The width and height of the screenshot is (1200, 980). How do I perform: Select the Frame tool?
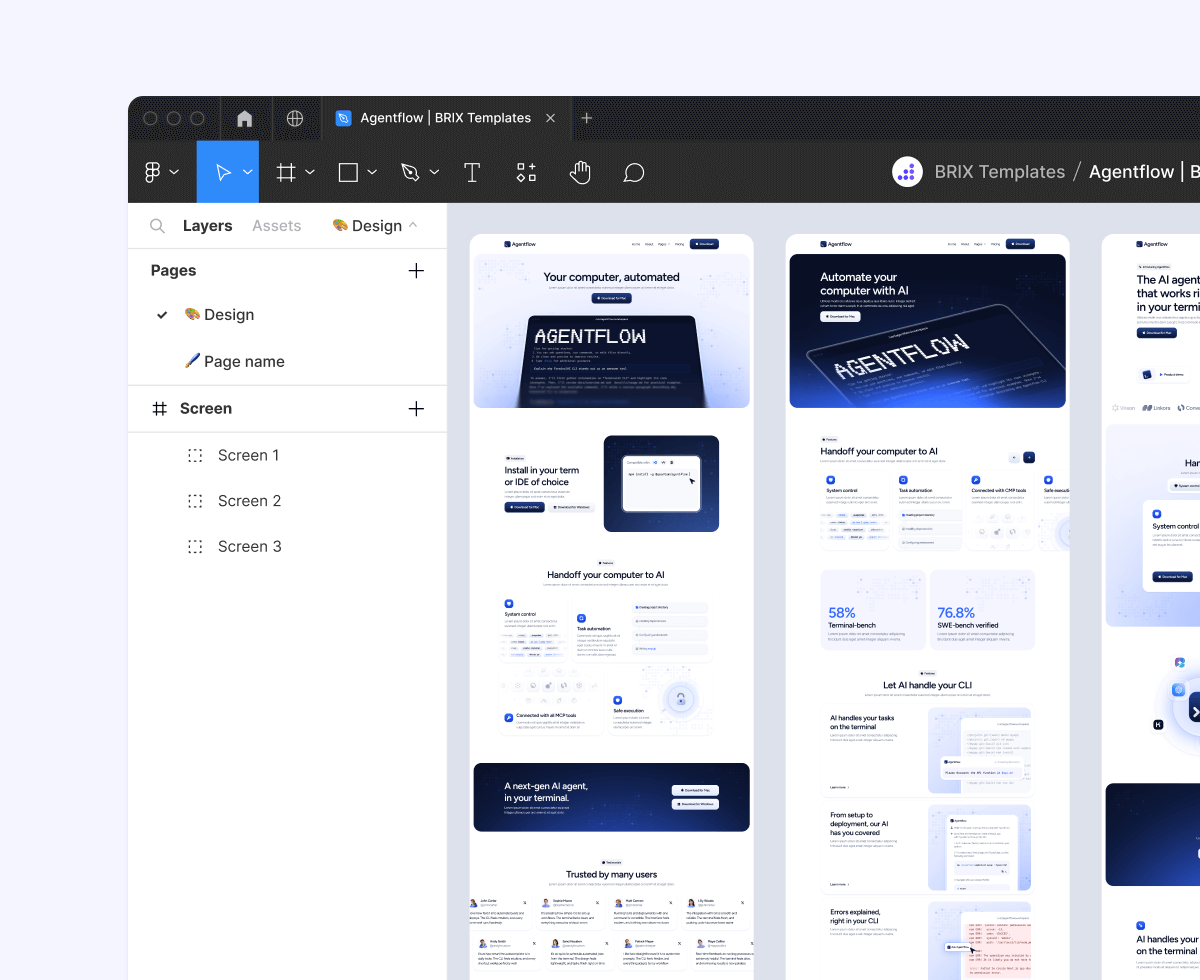(287, 171)
